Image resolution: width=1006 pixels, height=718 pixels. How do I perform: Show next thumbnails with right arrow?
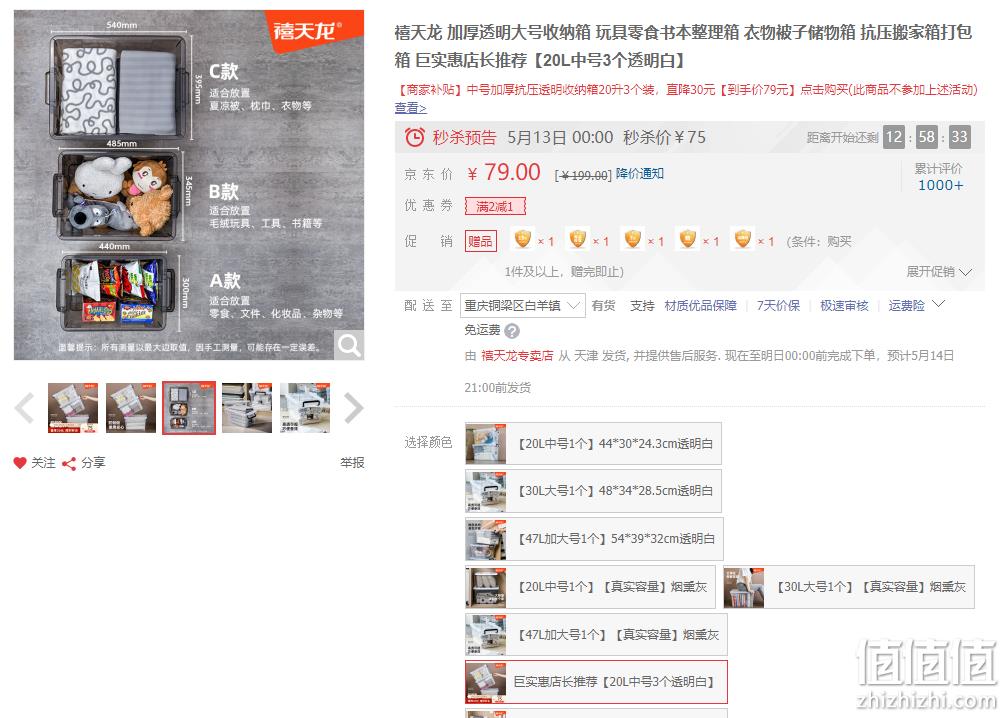coord(354,408)
